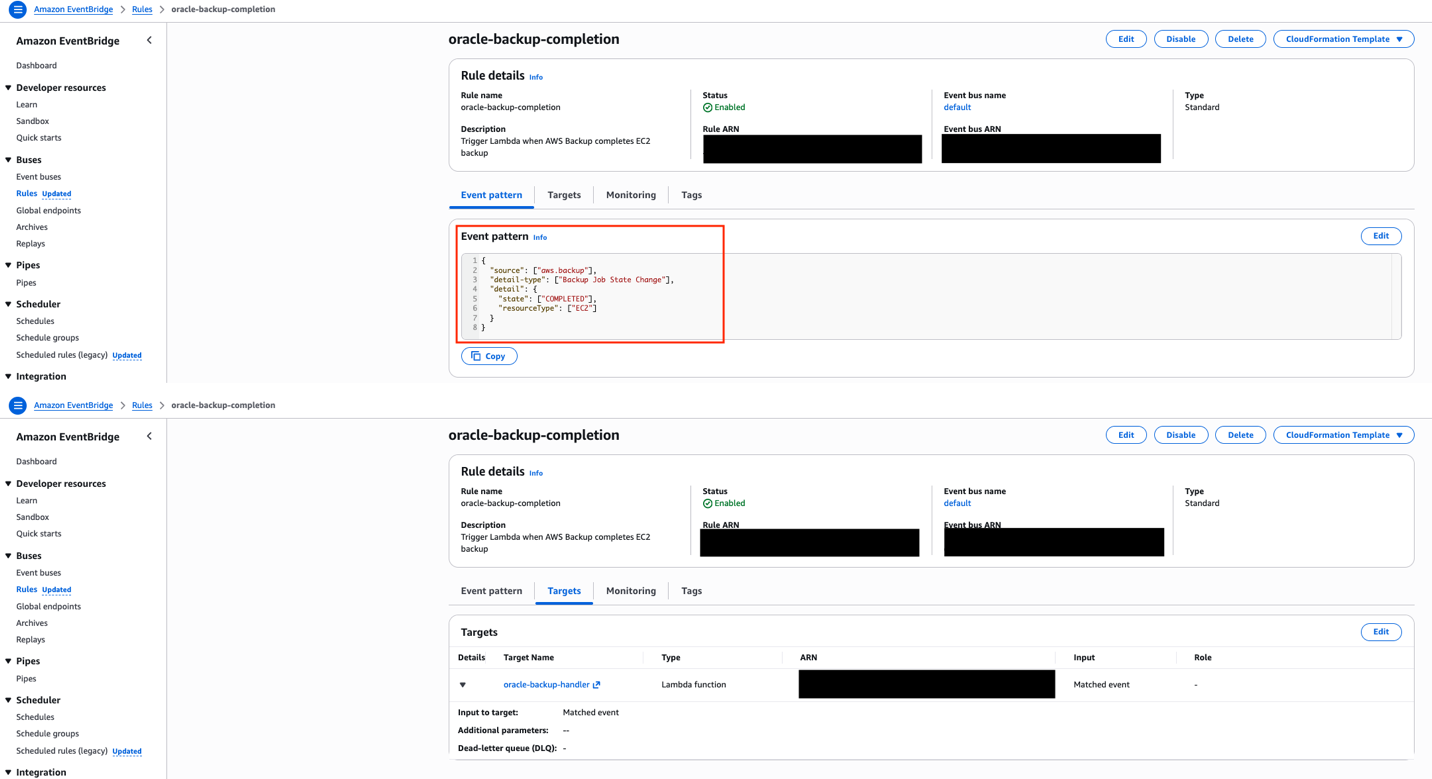The height and width of the screenshot is (779, 1432).
Task: Disable the rule in Event pattern screenshot
Action: tap(1180, 39)
